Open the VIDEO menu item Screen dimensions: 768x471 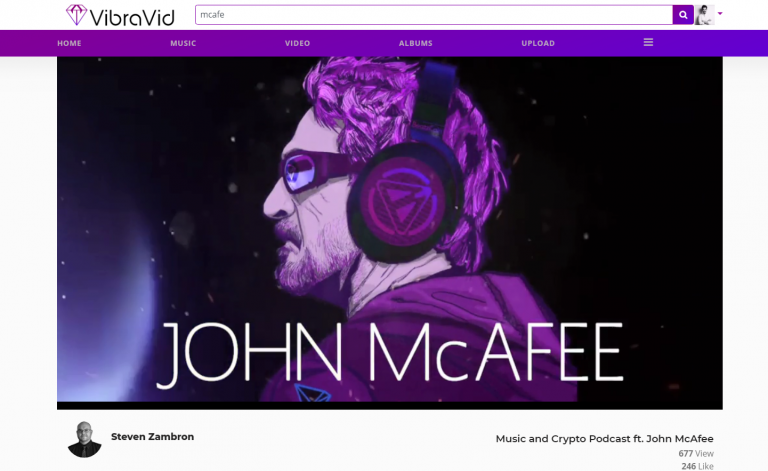pos(297,43)
